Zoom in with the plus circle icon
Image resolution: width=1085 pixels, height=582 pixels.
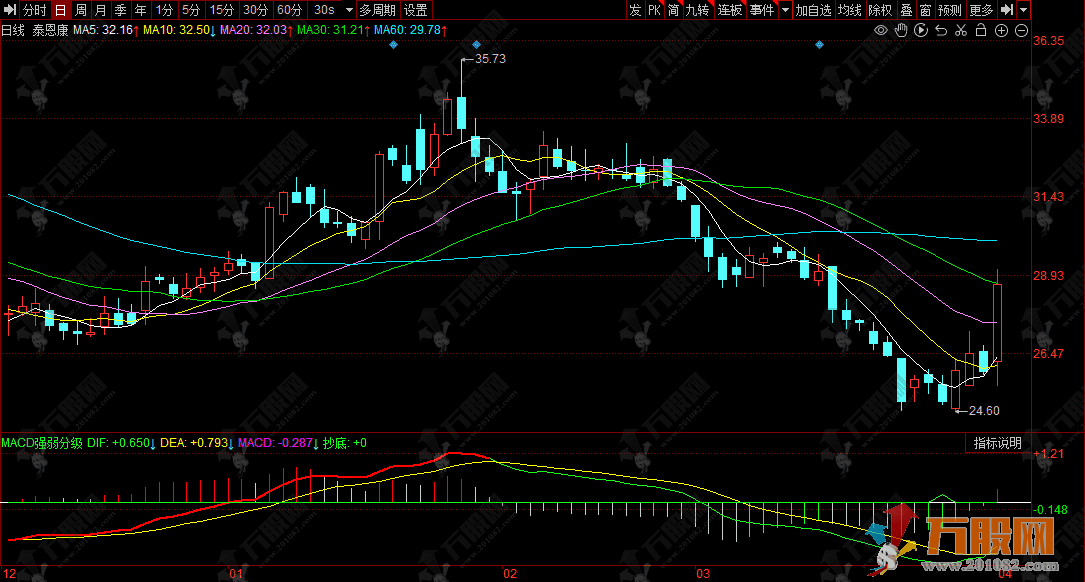coord(1001,31)
